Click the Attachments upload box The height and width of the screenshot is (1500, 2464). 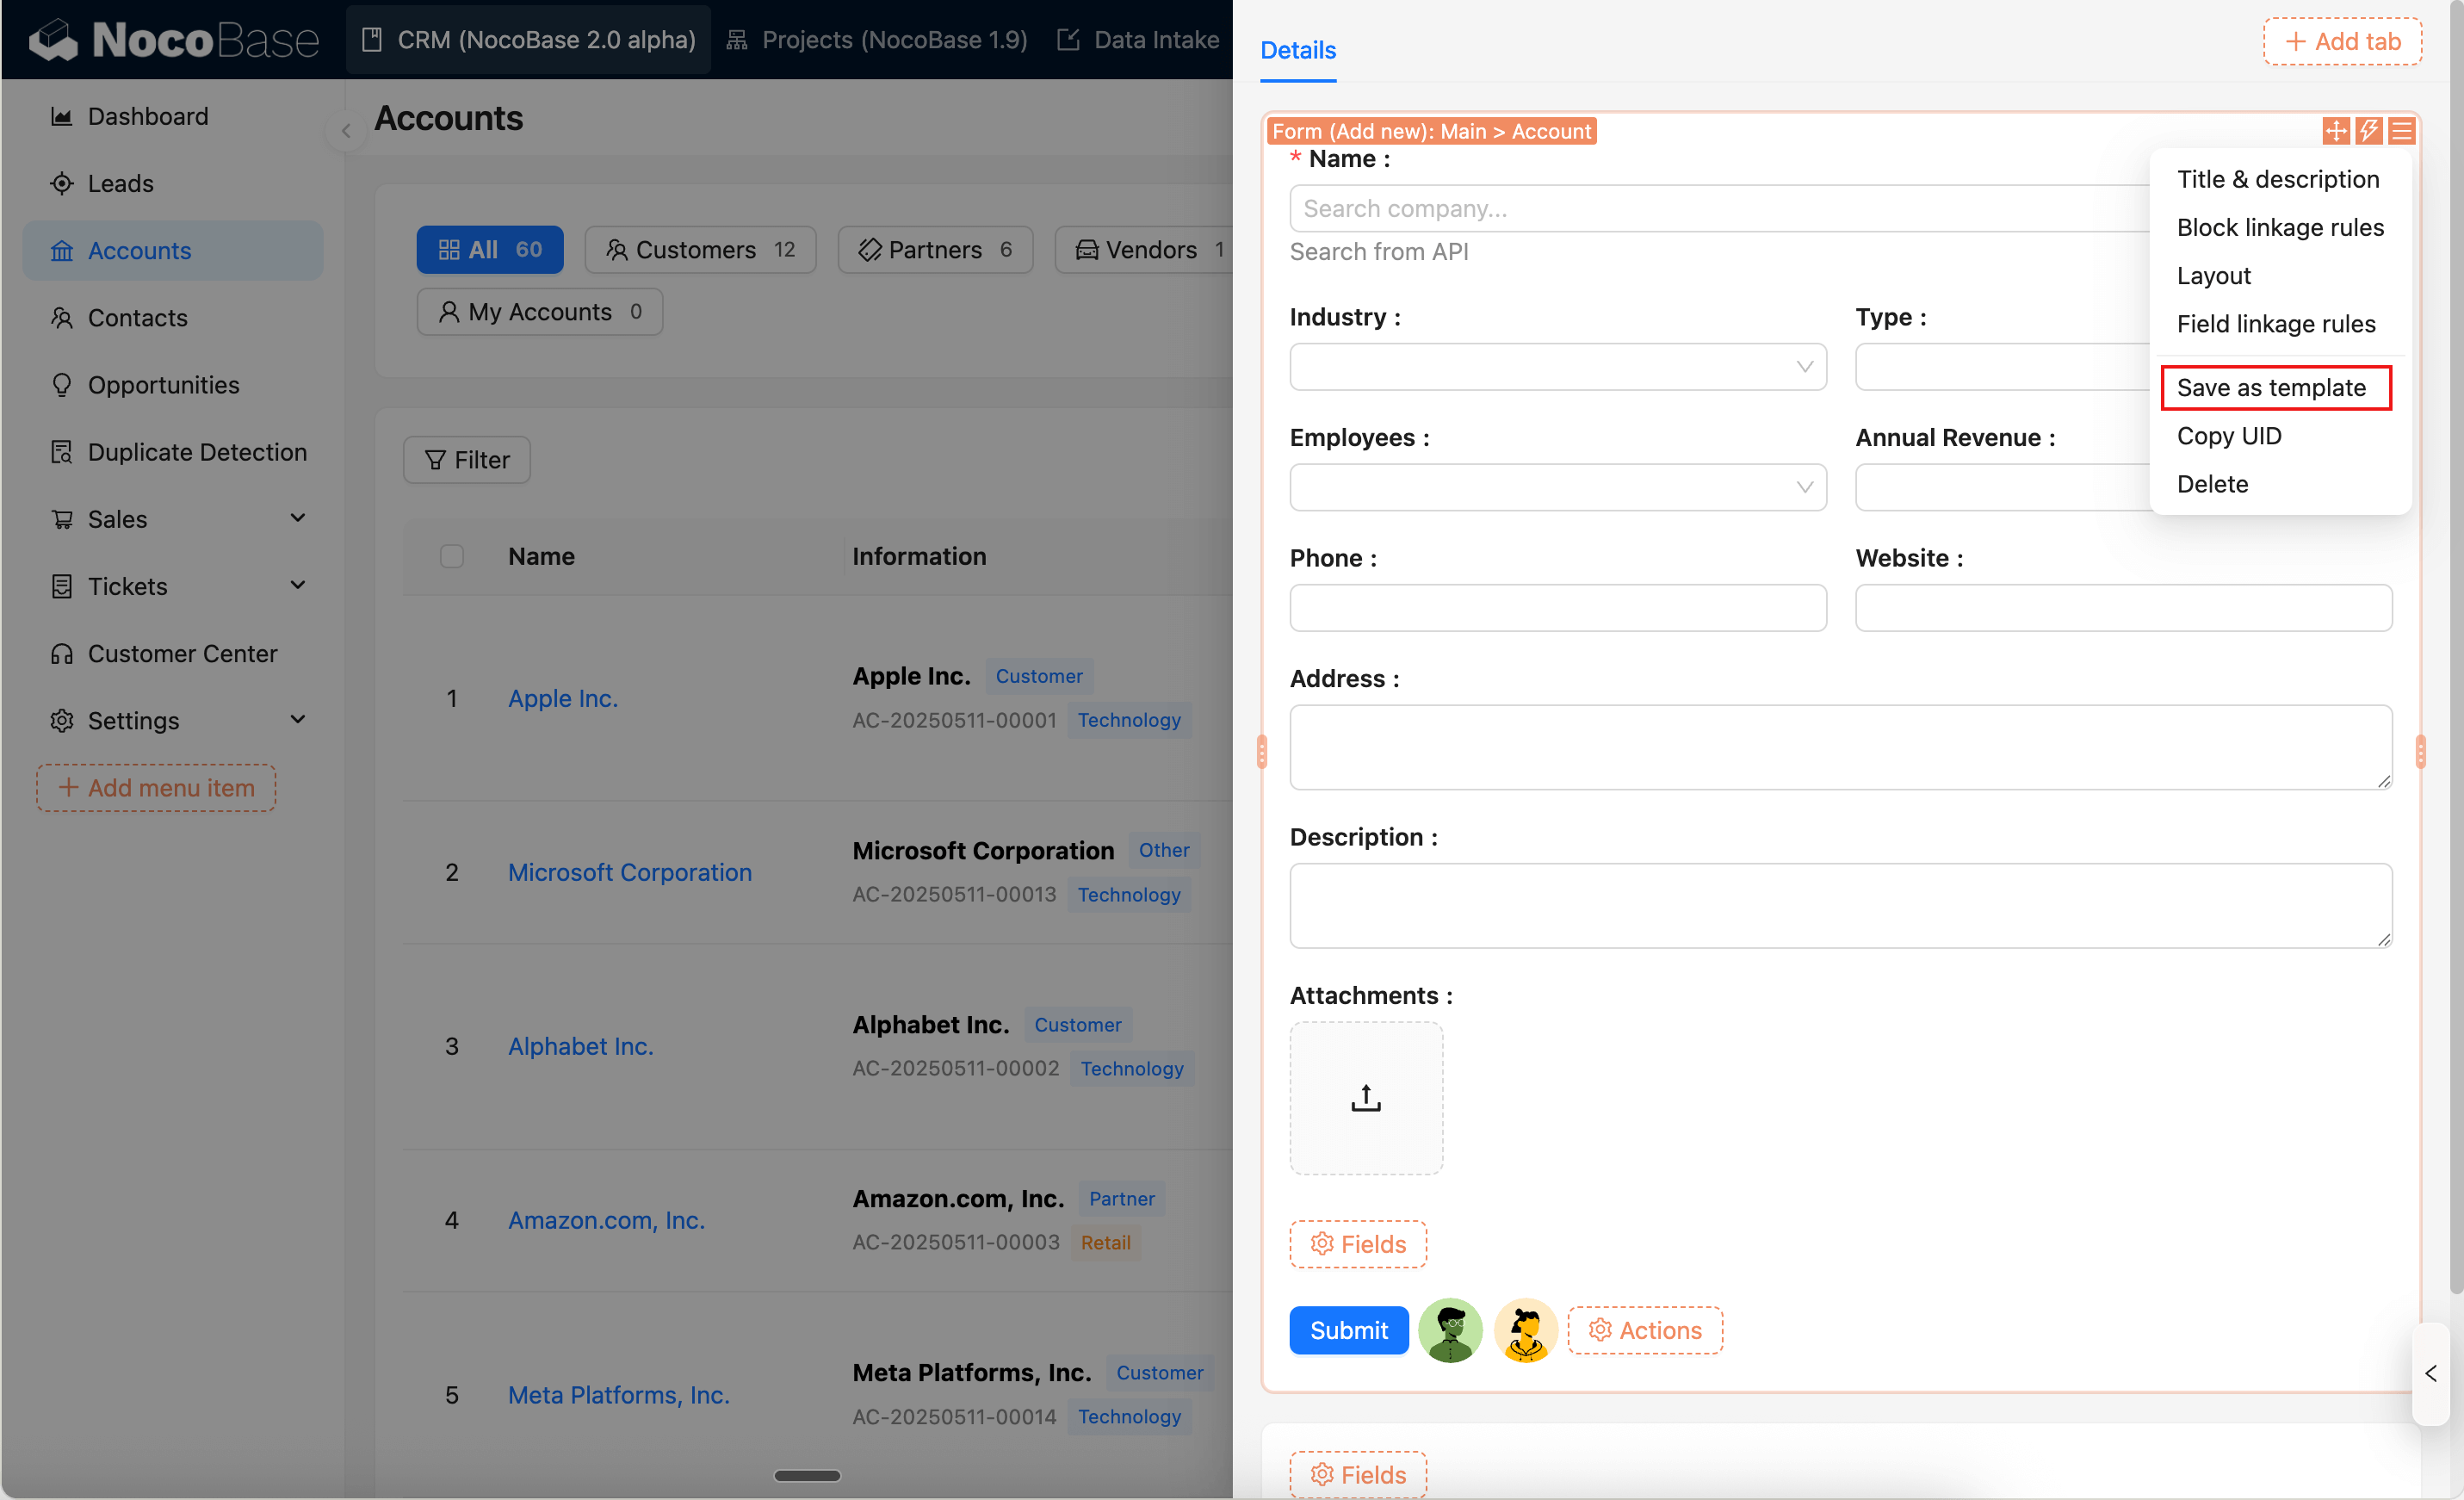click(x=1366, y=1098)
